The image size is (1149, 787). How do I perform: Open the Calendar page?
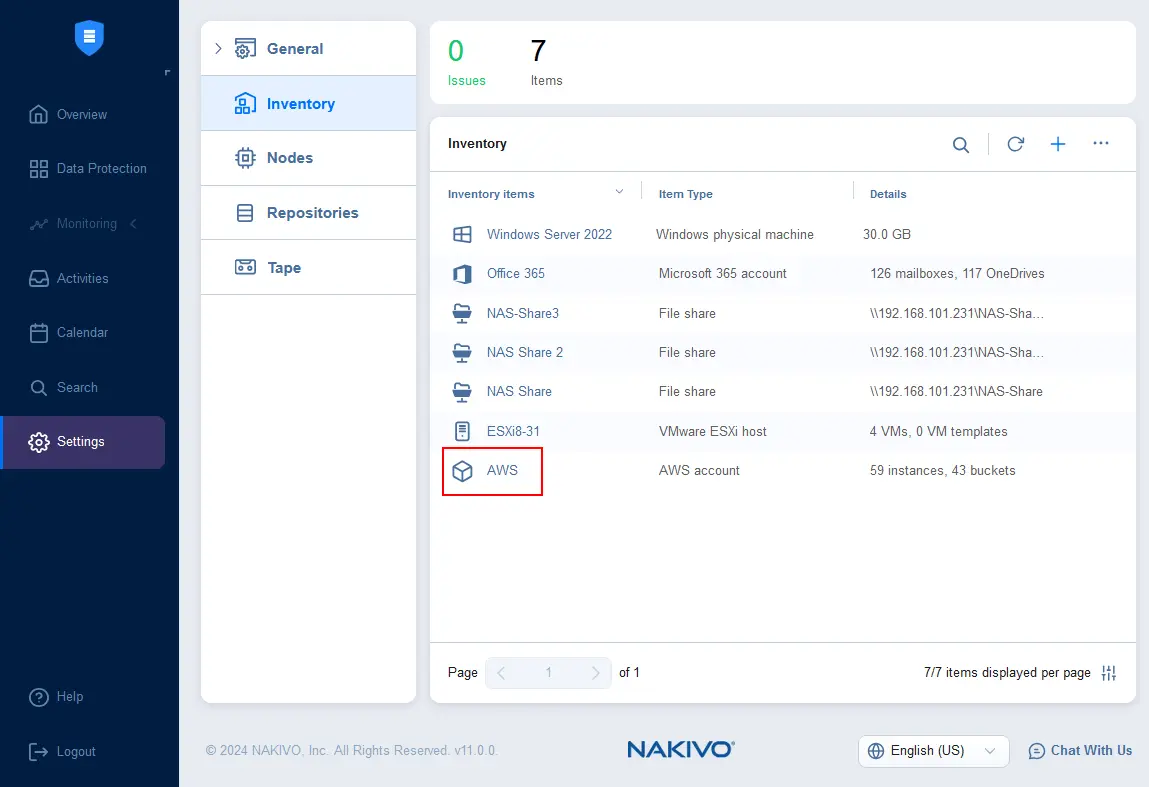69,333
